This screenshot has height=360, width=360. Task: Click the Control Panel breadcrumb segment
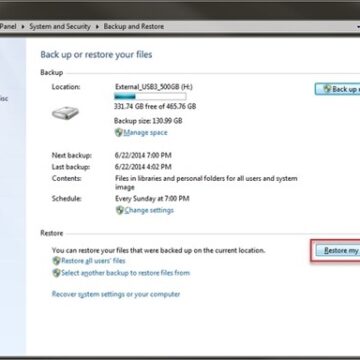point(8,26)
